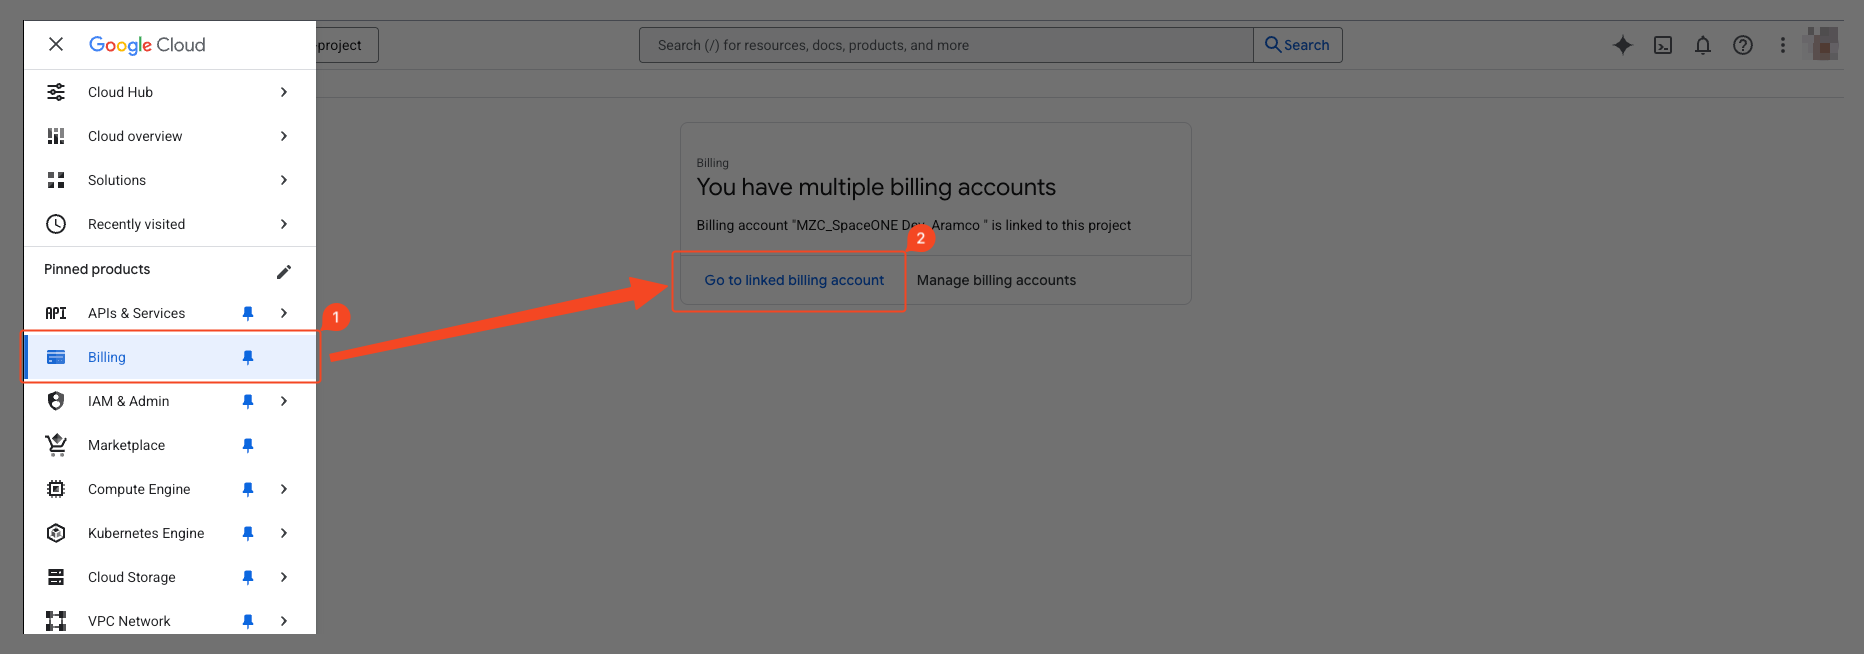Click the Google Cloud logo
1864x654 pixels.
[x=147, y=45]
